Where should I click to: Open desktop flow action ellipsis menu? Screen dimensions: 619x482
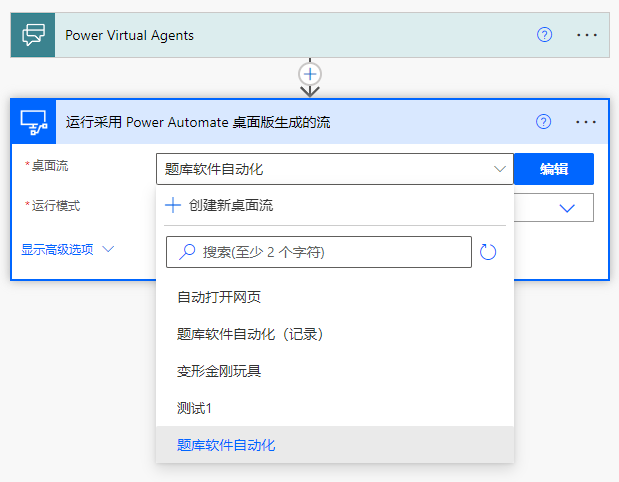pos(586,122)
